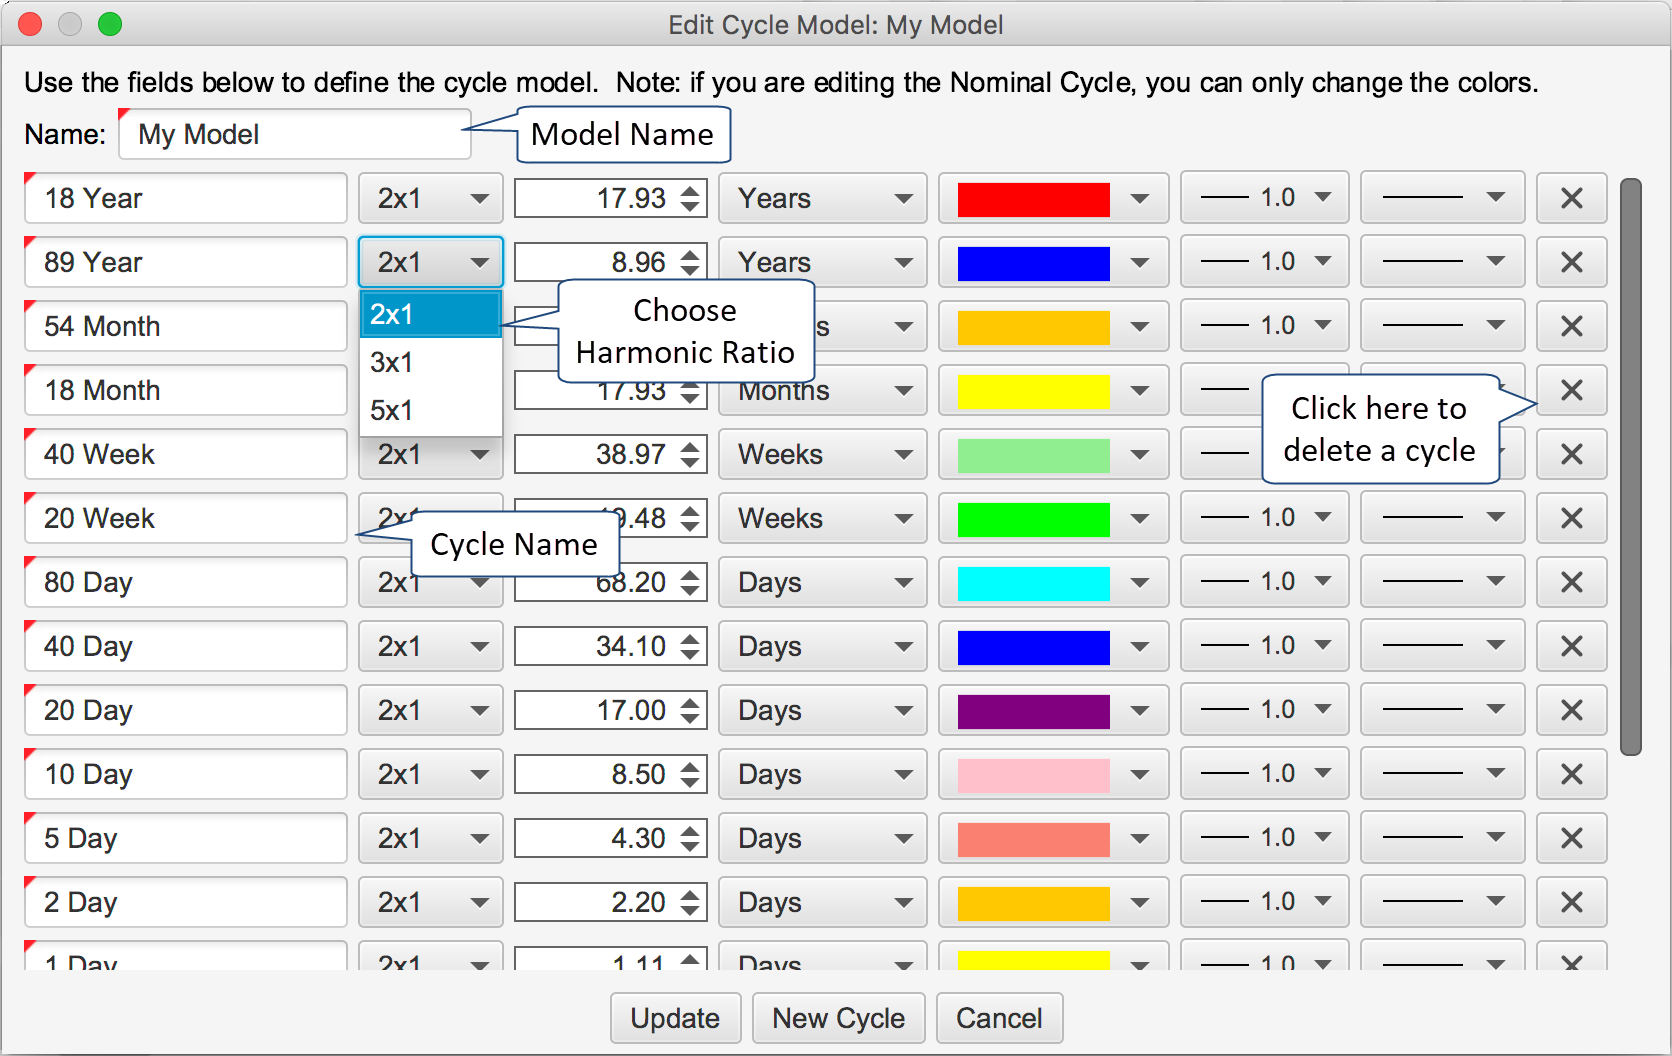1672x1056 pixels.
Task: Delete the 89 Year cycle row
Action: point(1571,262)
